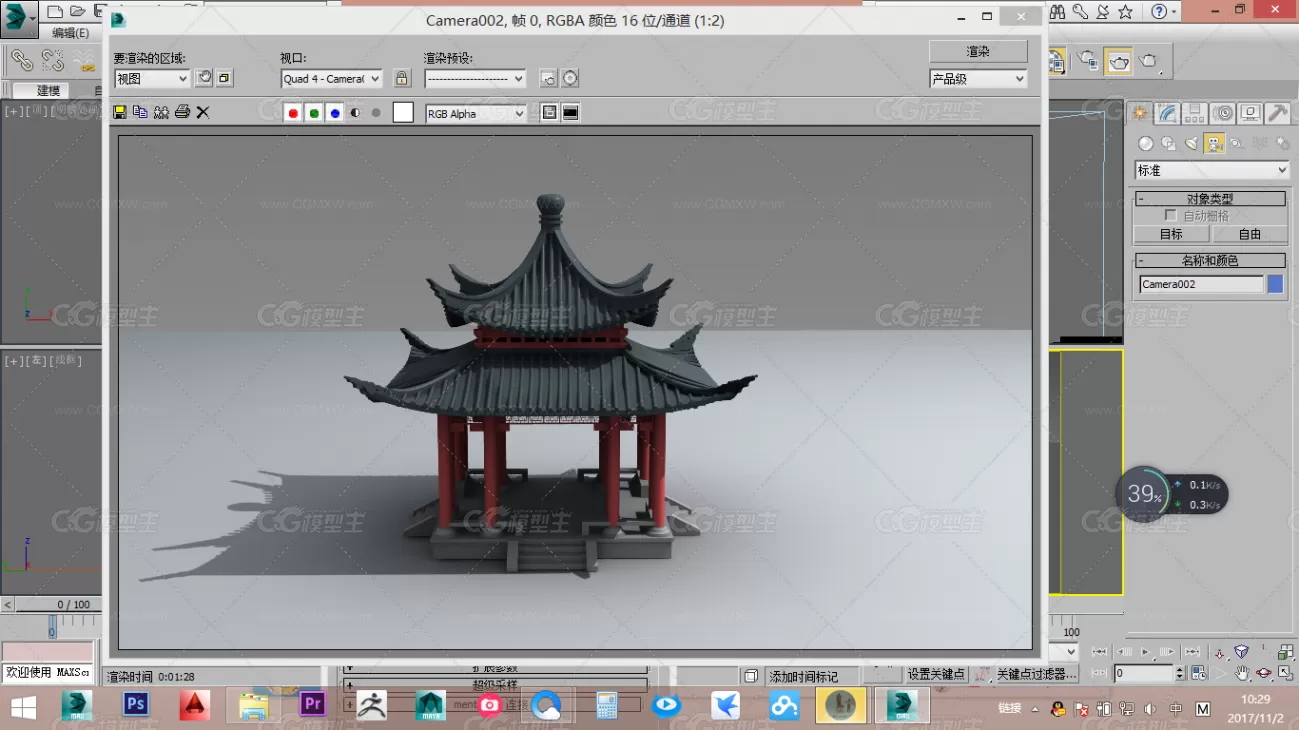
Task: Open the 编辑(E) menu
Action: (70, 33)
